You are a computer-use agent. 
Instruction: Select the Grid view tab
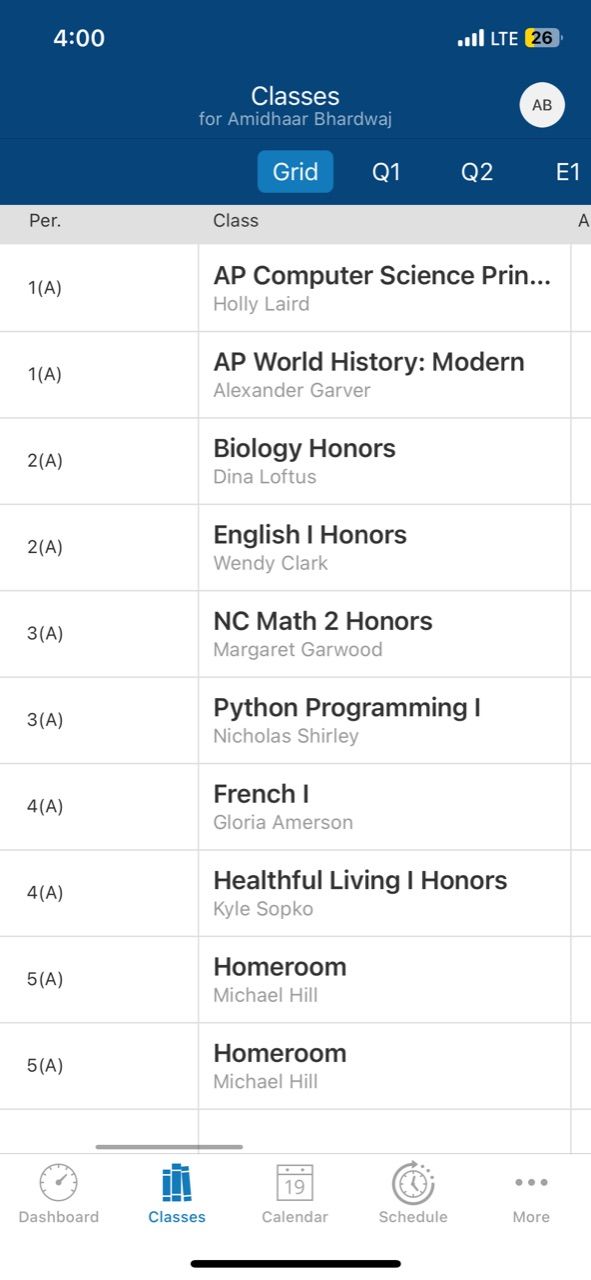pyautogui.click(x=295, y=171)
